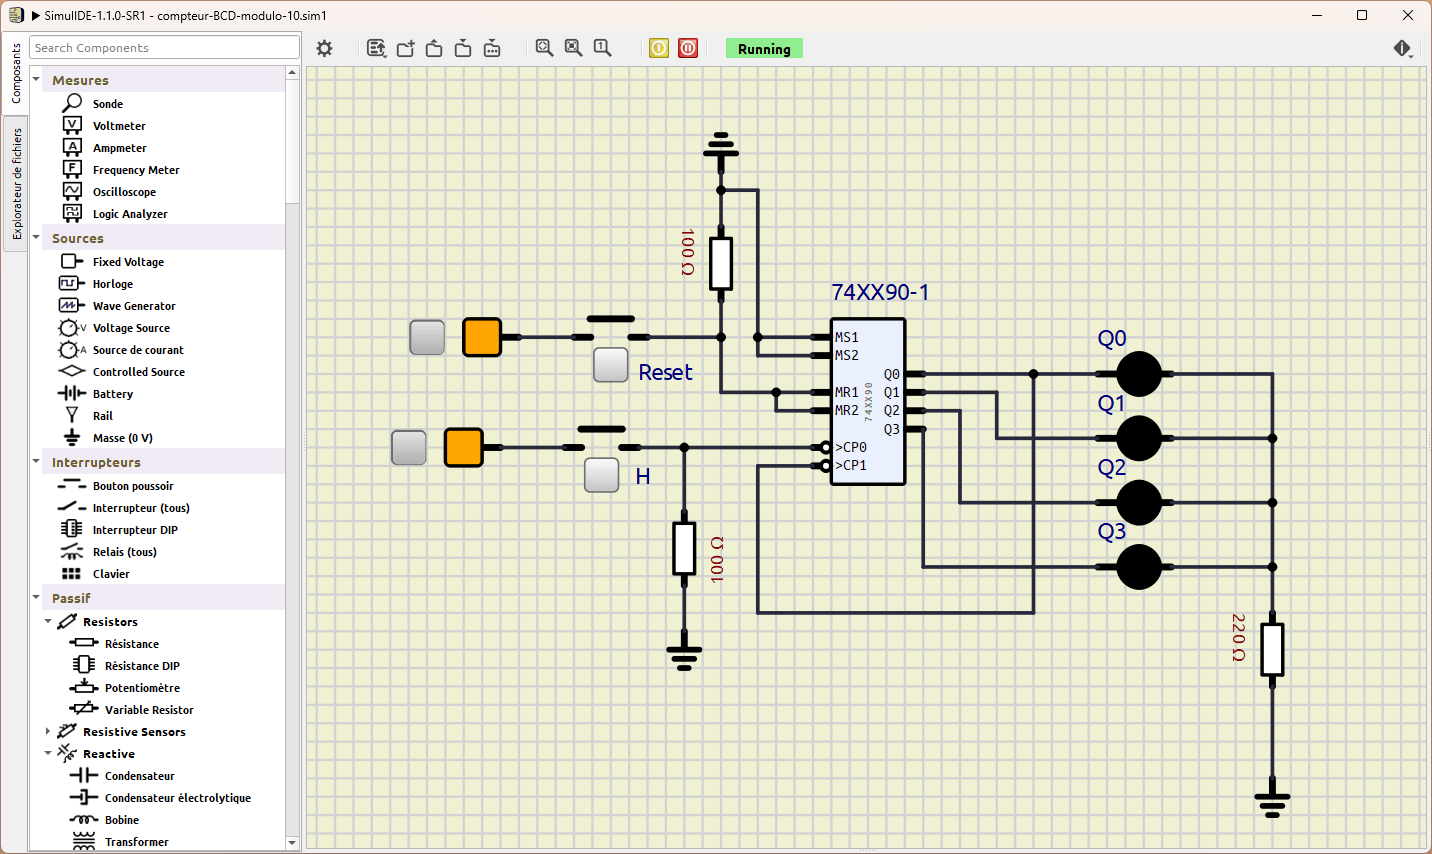Click the save circuit as icon

tap(492, 48)
